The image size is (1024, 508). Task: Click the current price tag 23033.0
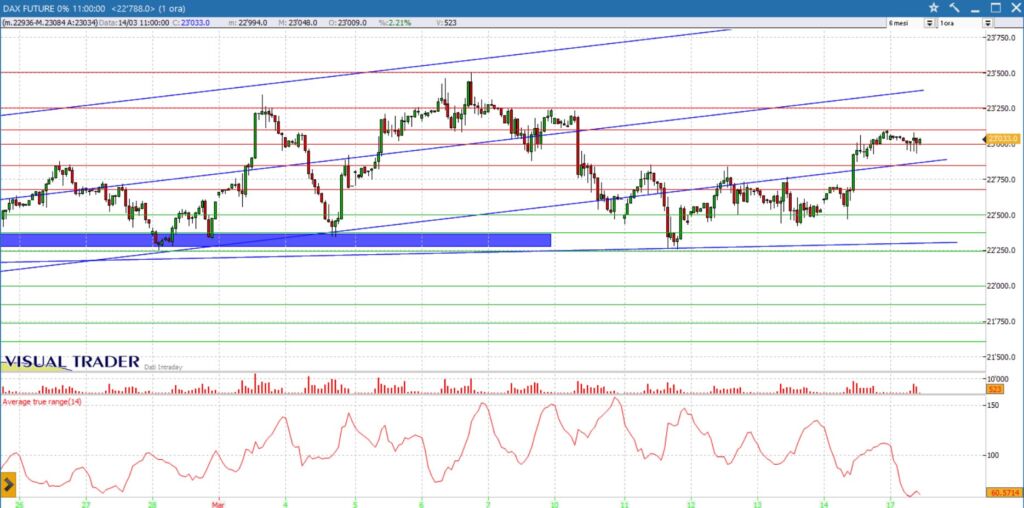tap(1003, 138)
